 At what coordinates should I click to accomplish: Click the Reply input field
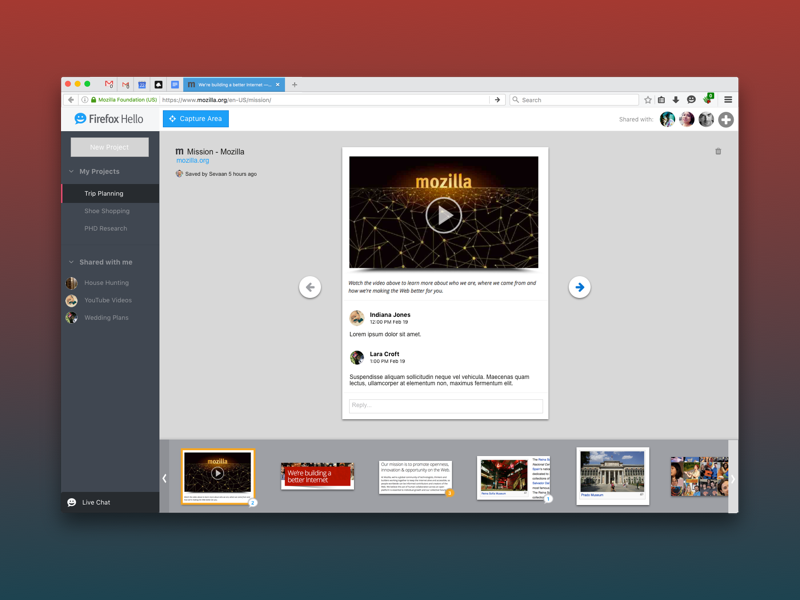pyautogui.click(x=446, y=406)
